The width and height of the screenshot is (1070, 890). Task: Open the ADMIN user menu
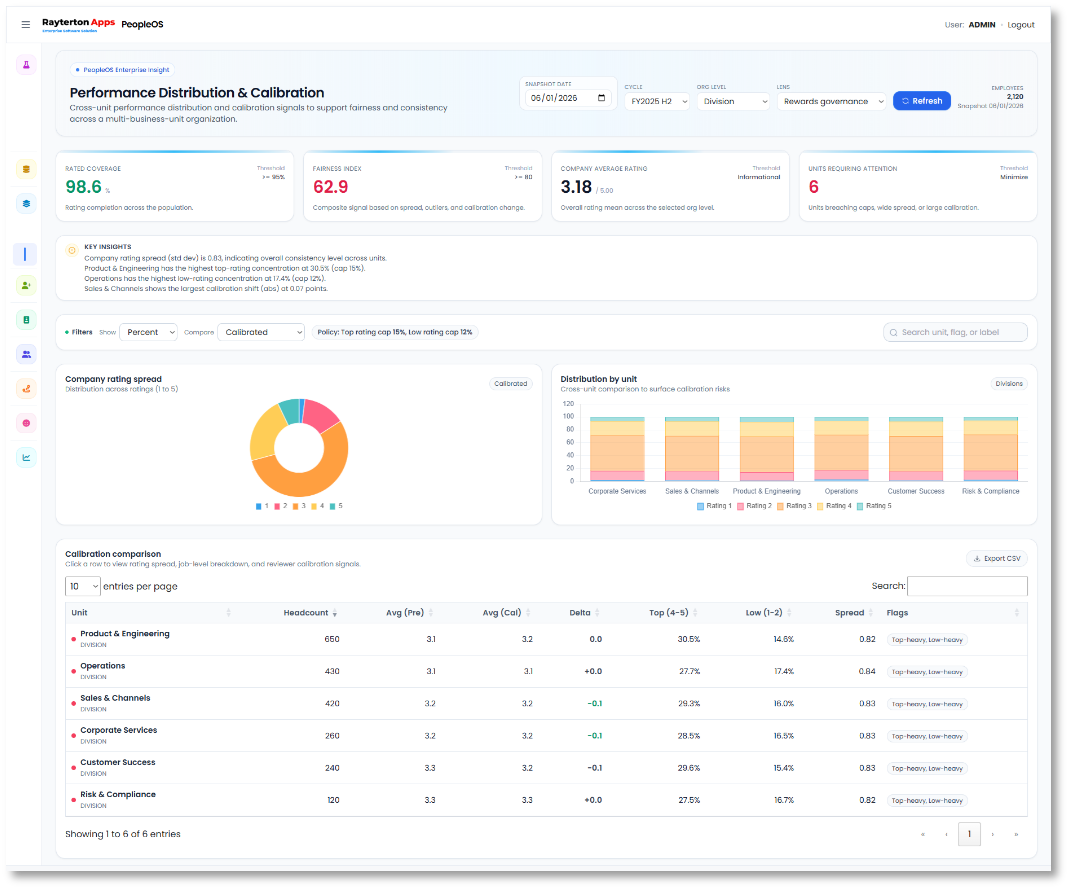tap(981, 24)
